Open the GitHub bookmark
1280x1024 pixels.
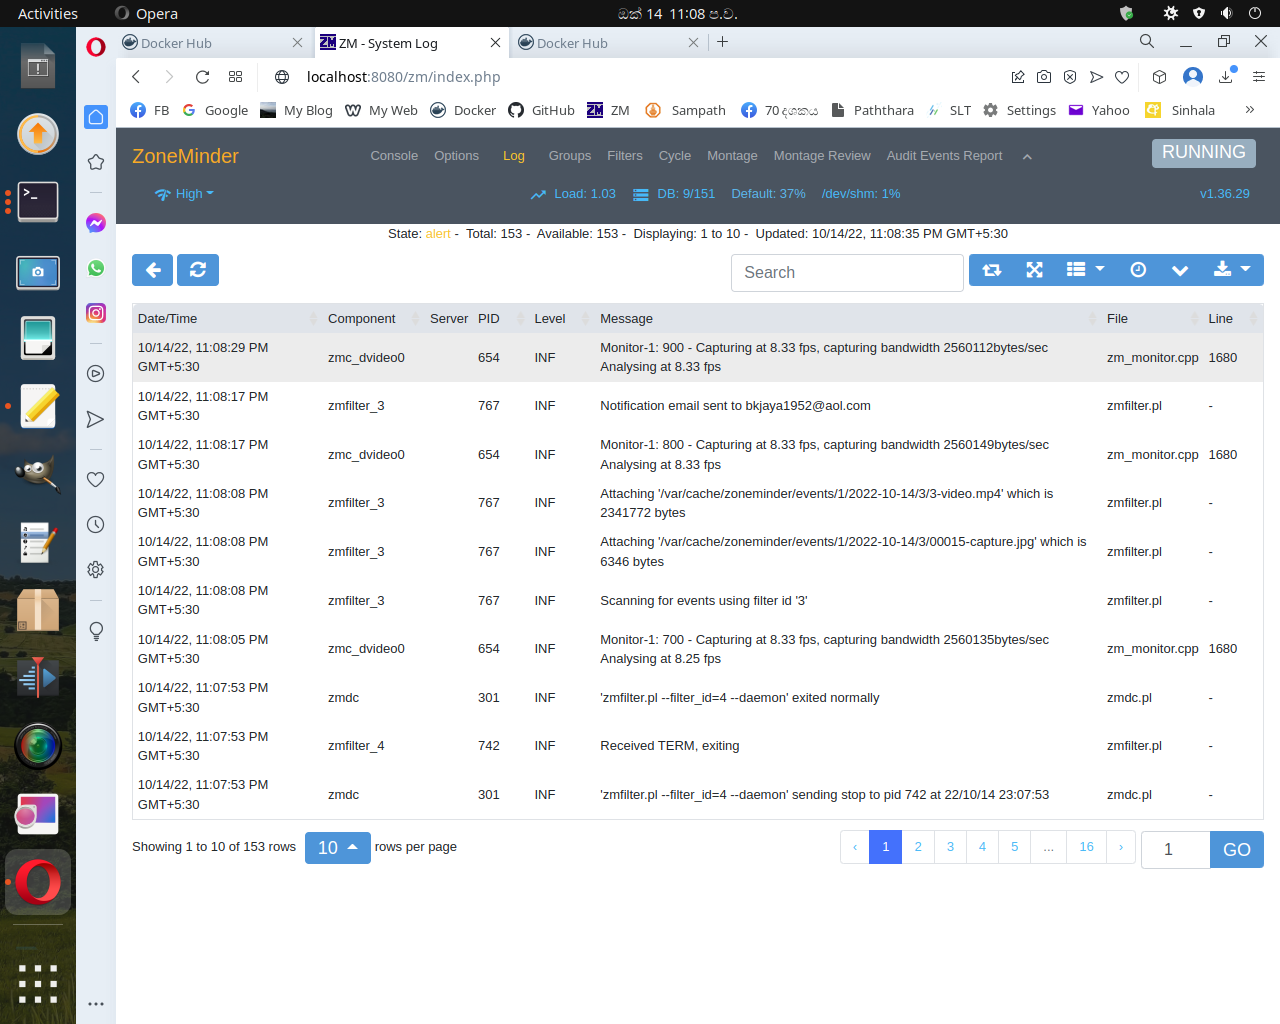point(541,110)
